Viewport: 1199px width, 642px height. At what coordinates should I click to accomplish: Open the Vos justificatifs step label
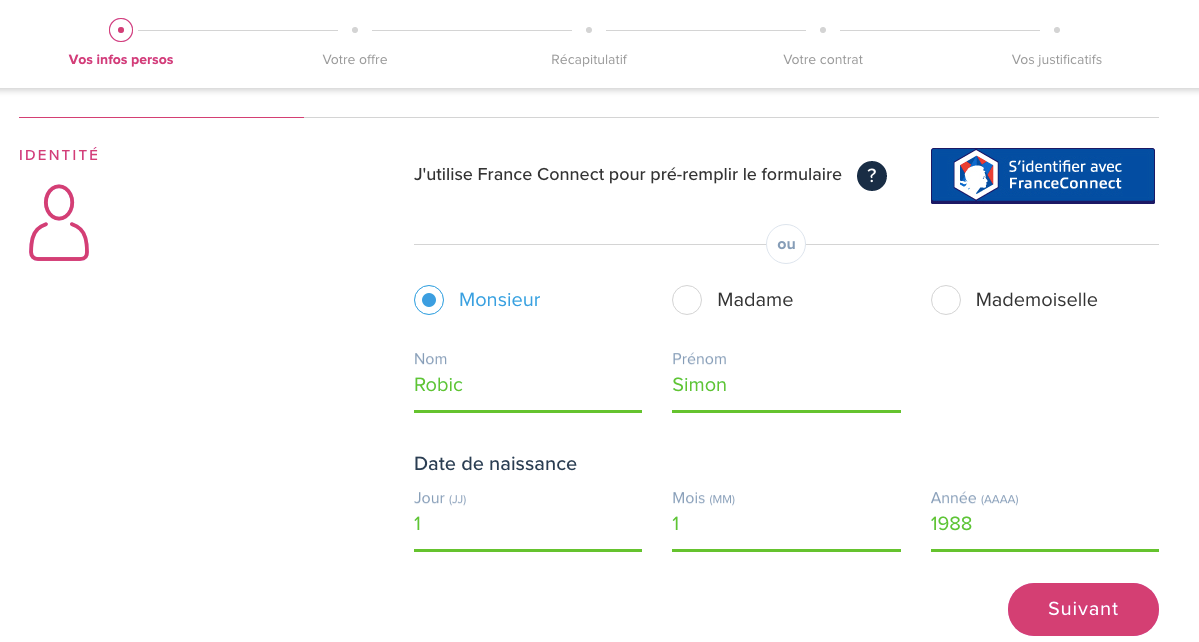pyautogui.click(x=1057, y=60)
